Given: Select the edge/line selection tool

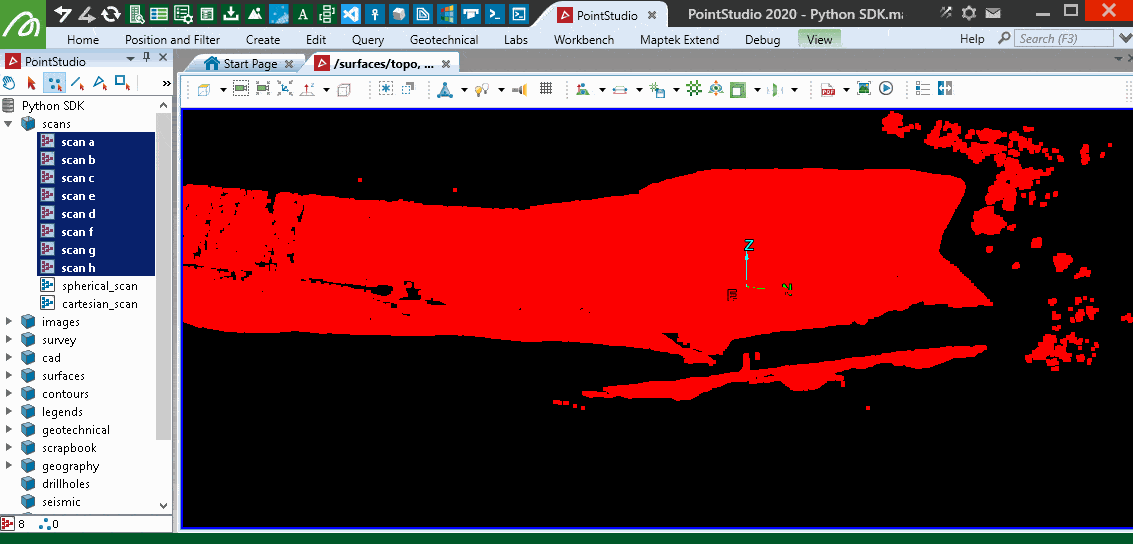Looking at the screenshot, I should [77, 82].
